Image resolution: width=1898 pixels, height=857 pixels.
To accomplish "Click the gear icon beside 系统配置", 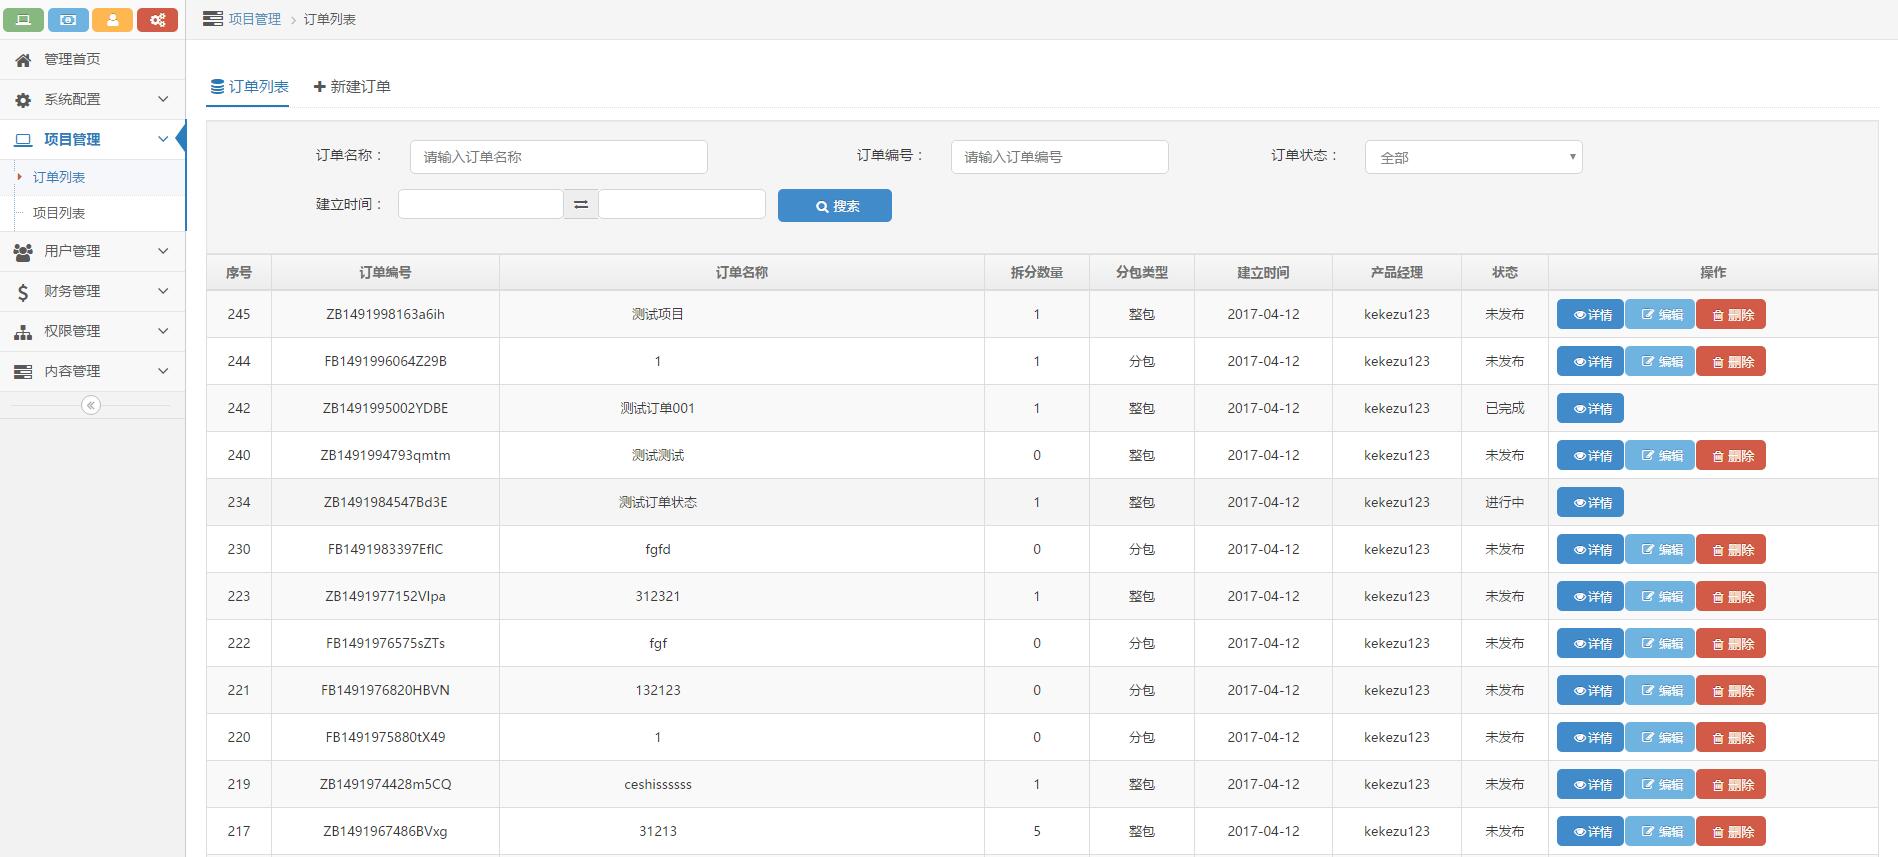I will coord(23,100).
